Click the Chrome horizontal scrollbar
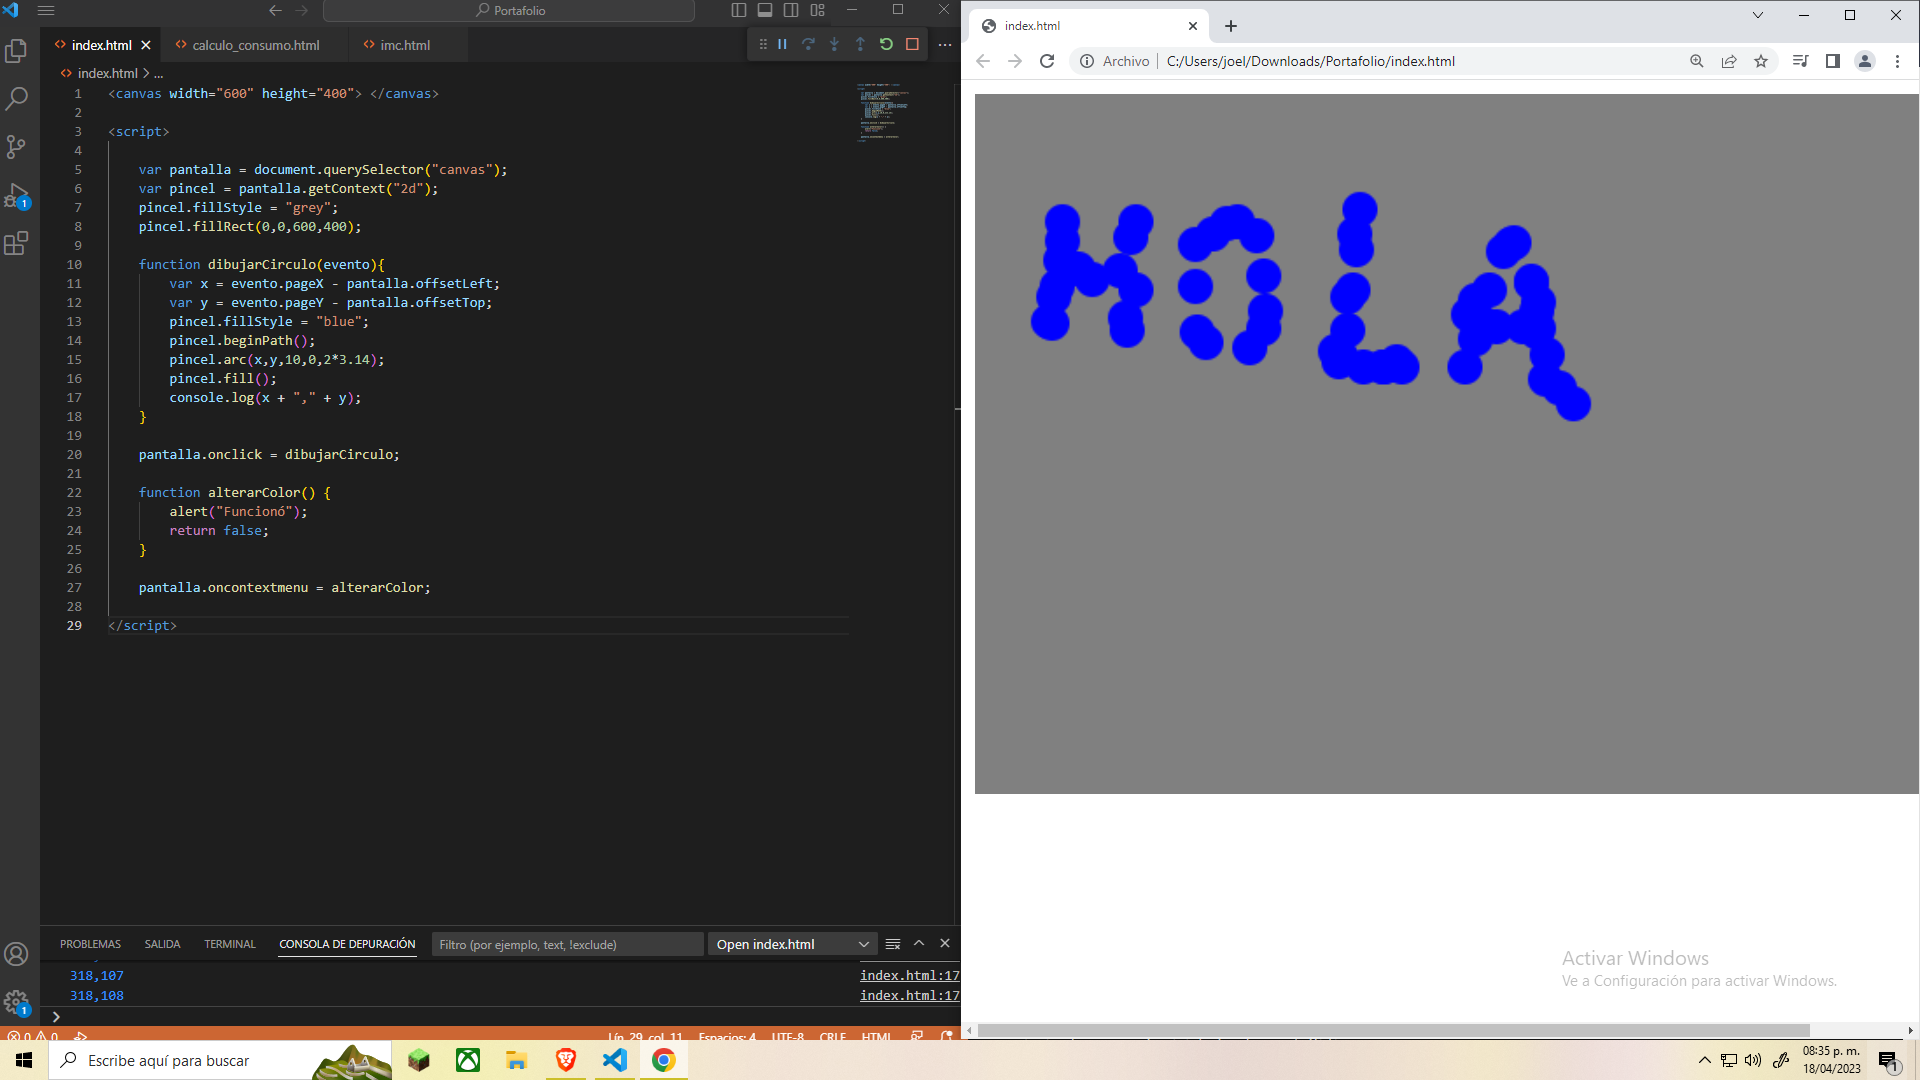The height and width of the screenshot is (1080, 1920). pos(1394,1030)
